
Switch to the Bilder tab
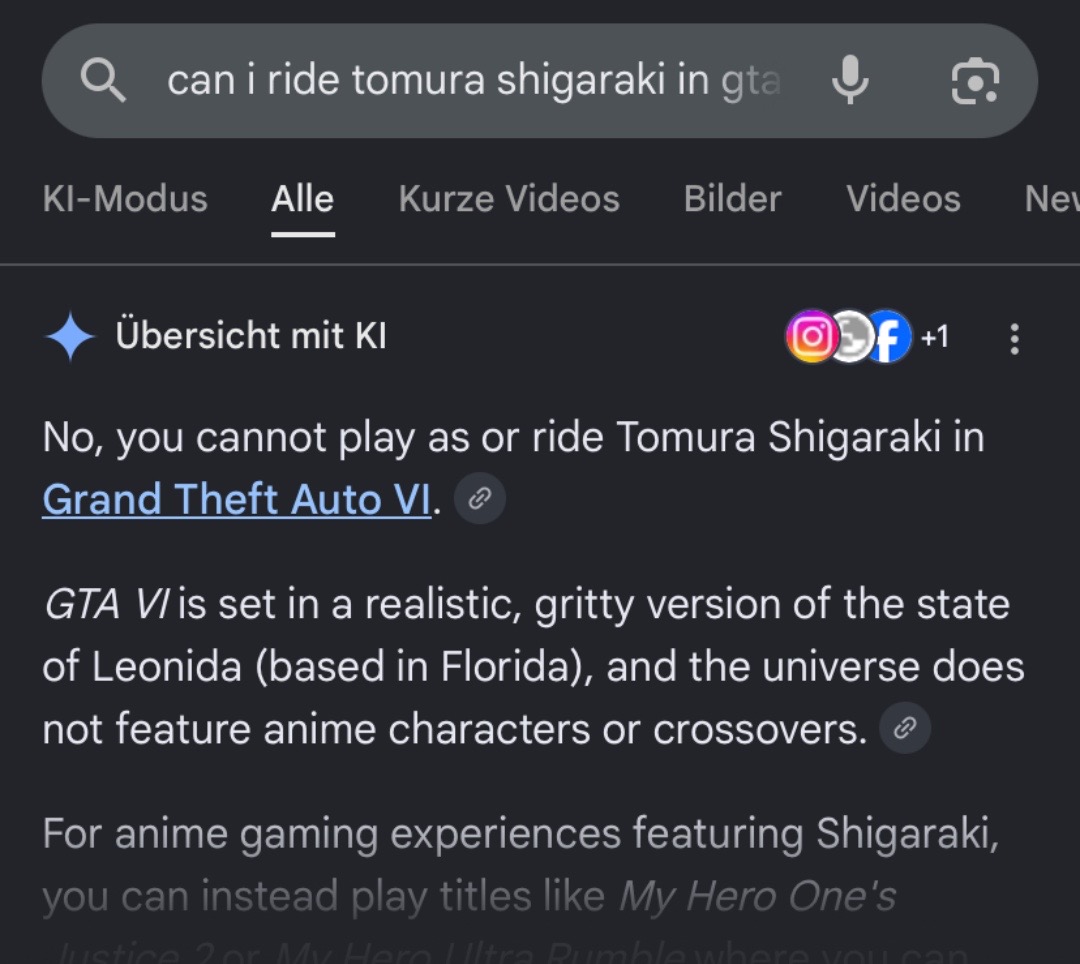click(x=732, y=199)
